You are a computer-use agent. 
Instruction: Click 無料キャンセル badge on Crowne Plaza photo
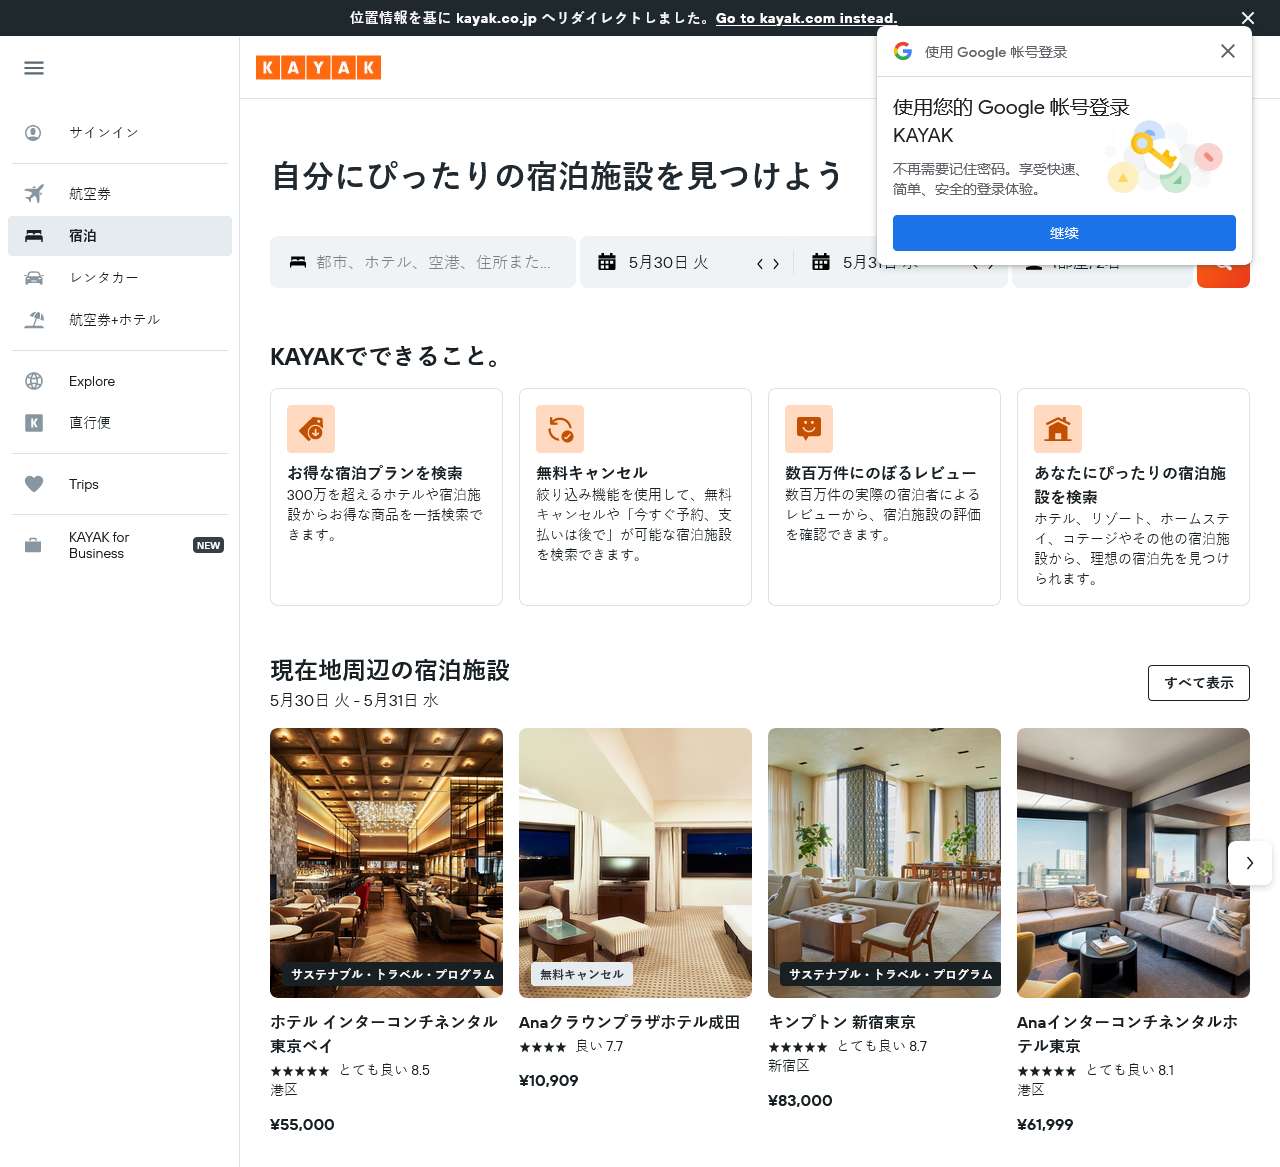[x=582, y=974]
